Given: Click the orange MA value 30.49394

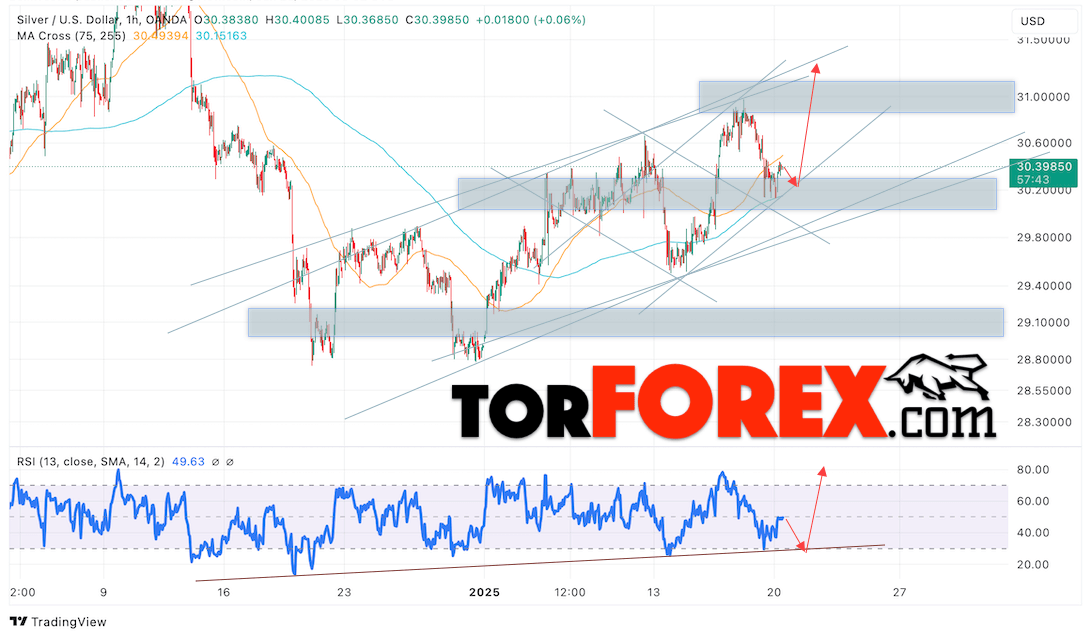Looking at the screenshot, I should [x=161, y=35].
